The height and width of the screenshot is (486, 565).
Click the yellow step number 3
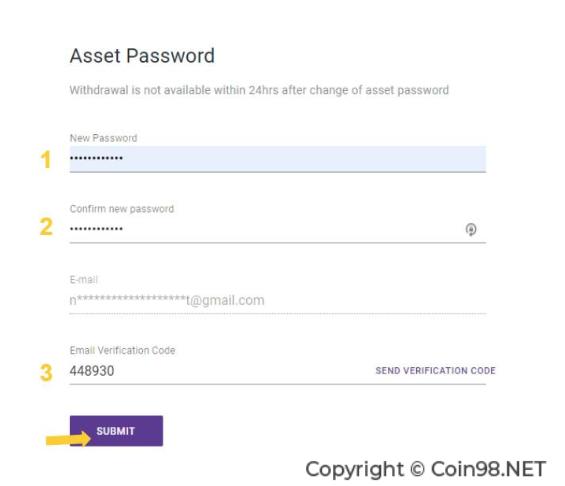point(46,373)
